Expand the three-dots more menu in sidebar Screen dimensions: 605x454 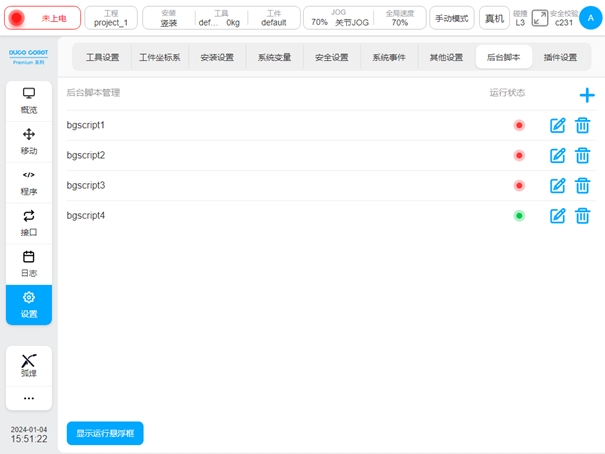29,397
